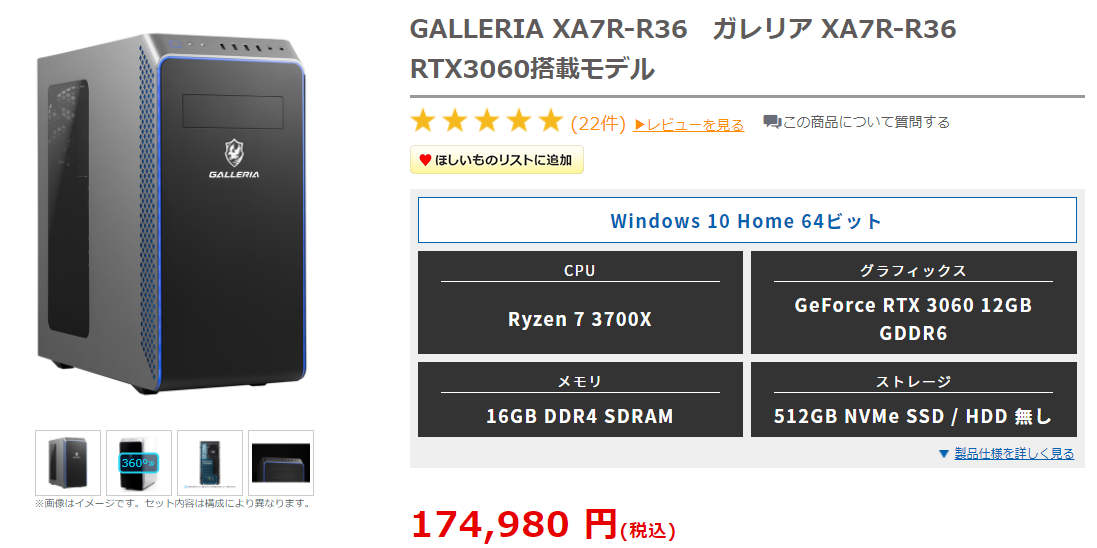Viewport: 1097px width, 548px height.
Task: Click the (22件) review count
Action: tap(598, 123)
